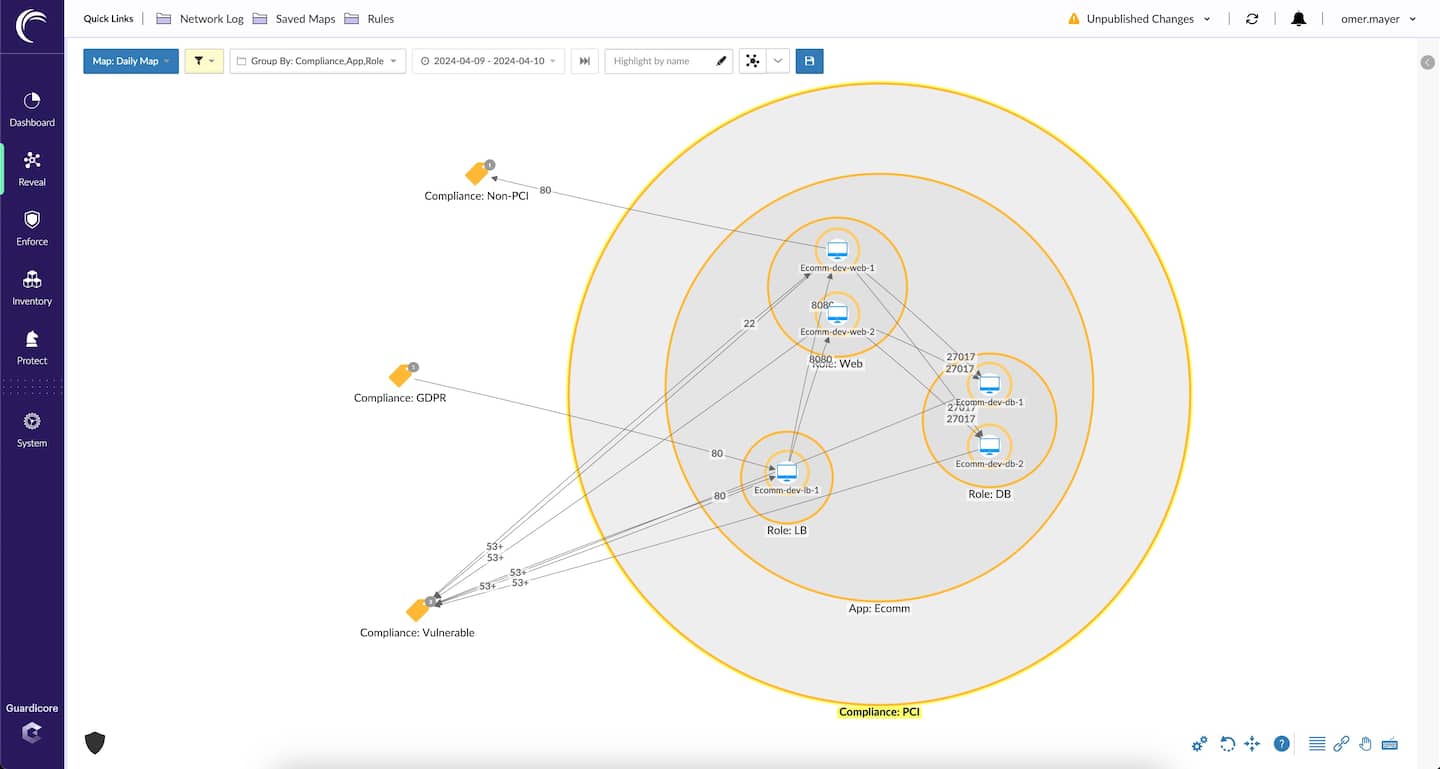Toggle the hand pan tool

pos(1365,744)
